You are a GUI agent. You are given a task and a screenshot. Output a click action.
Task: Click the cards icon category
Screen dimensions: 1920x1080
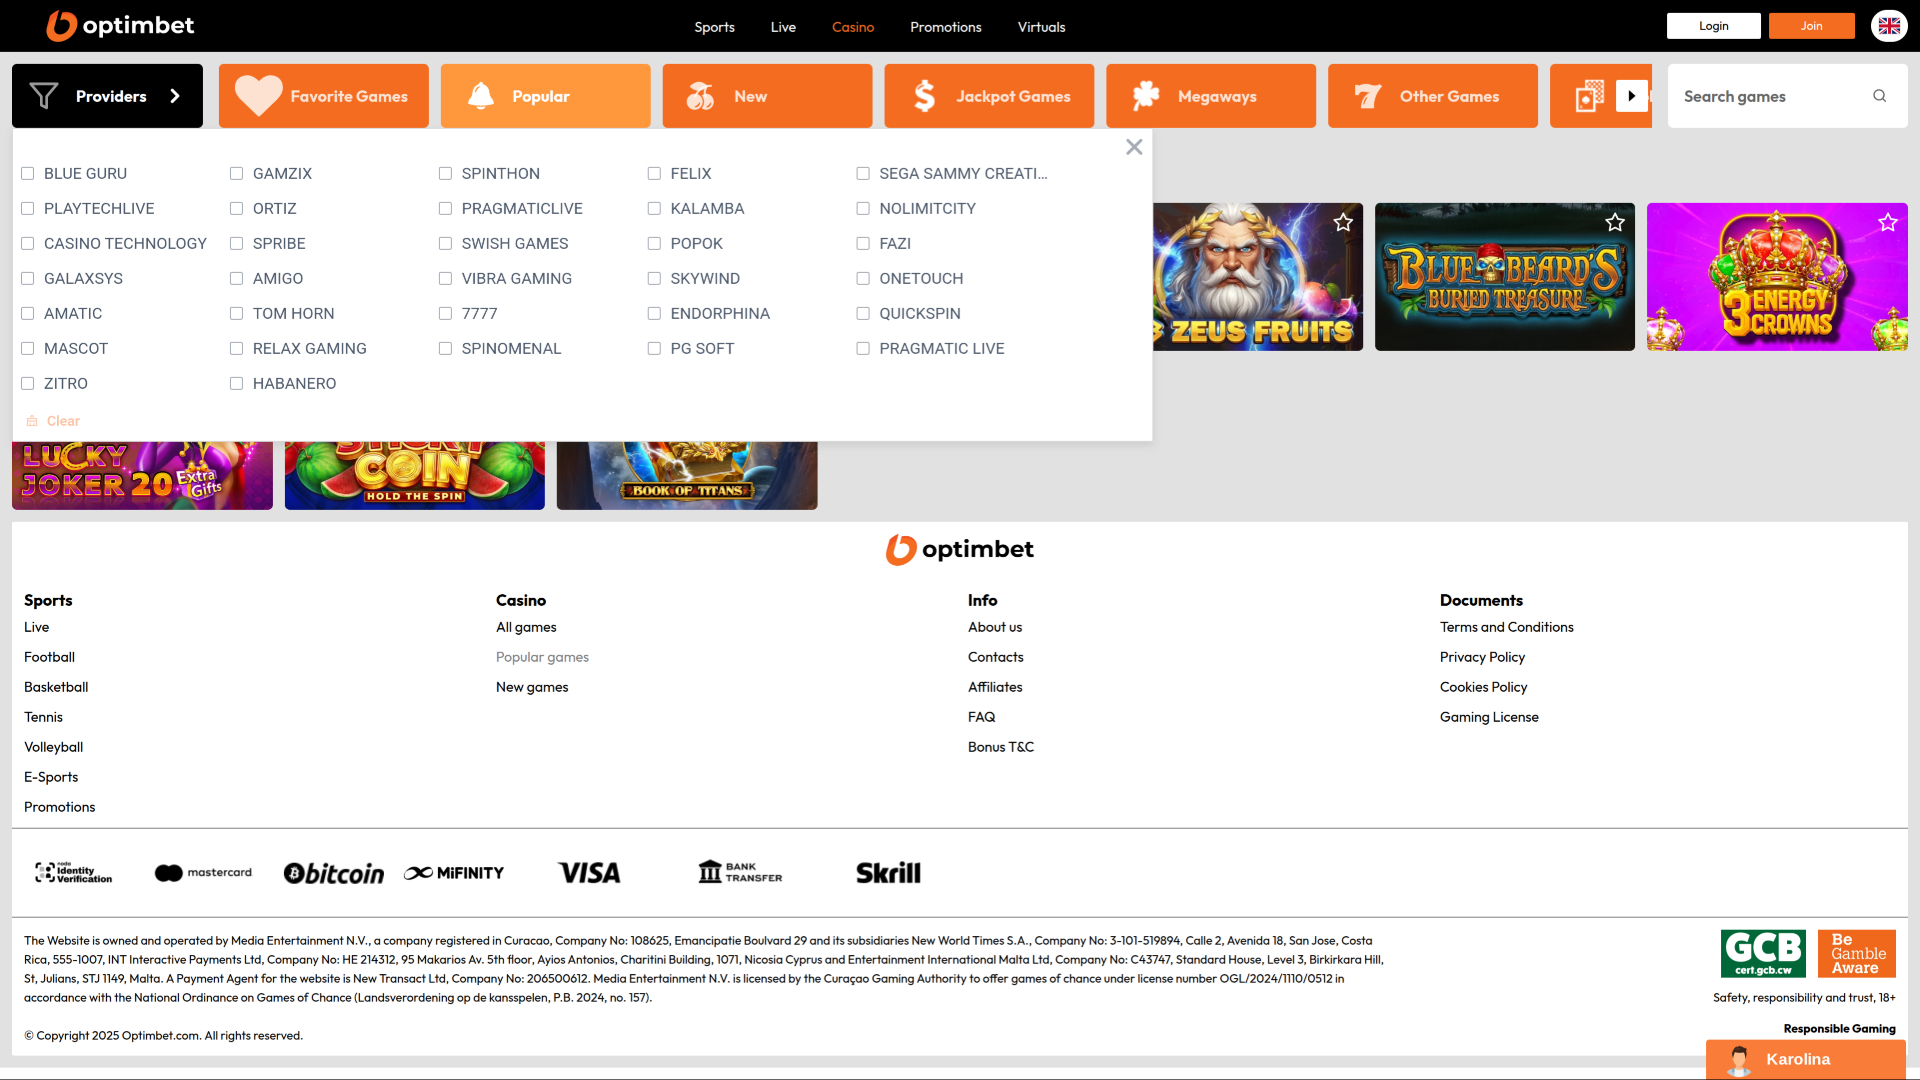tap(1590, 96)
